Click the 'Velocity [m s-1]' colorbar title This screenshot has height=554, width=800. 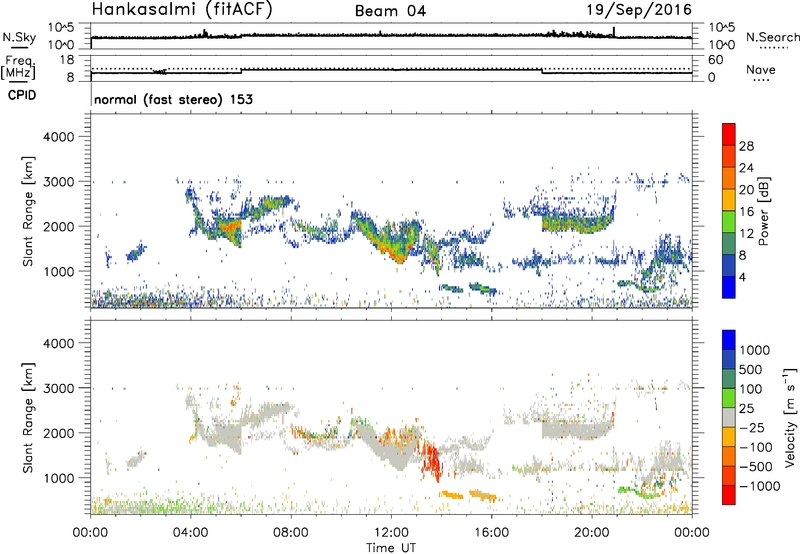pos(790,417)
